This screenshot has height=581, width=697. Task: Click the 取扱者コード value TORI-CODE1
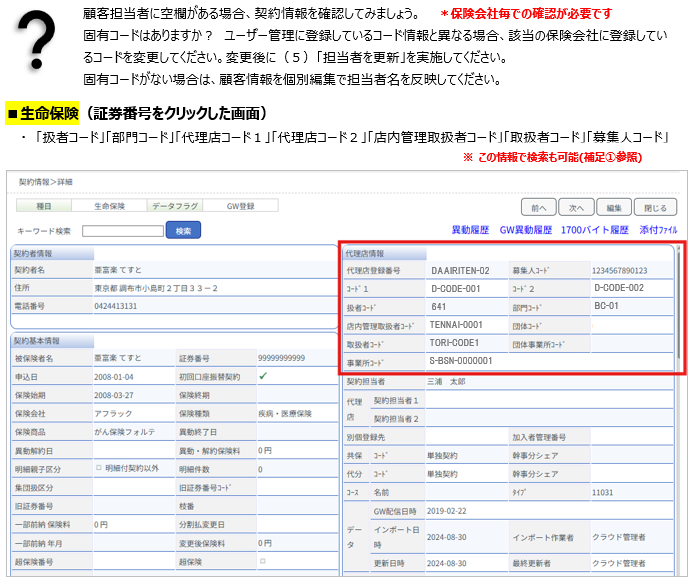(454, 343)
